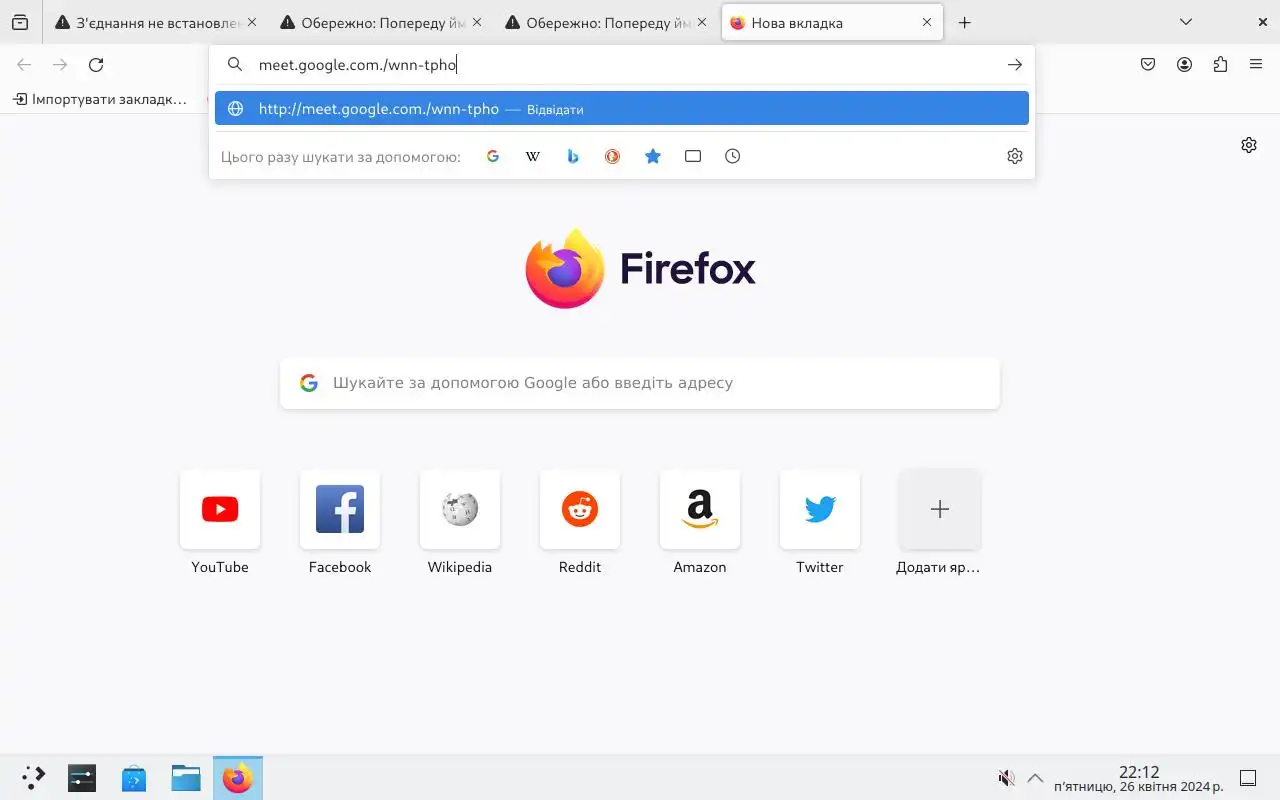The height and width of the screenshot is (800, 1280).
Task: Open Firefox View tab list icon
Action: [20, 22]
